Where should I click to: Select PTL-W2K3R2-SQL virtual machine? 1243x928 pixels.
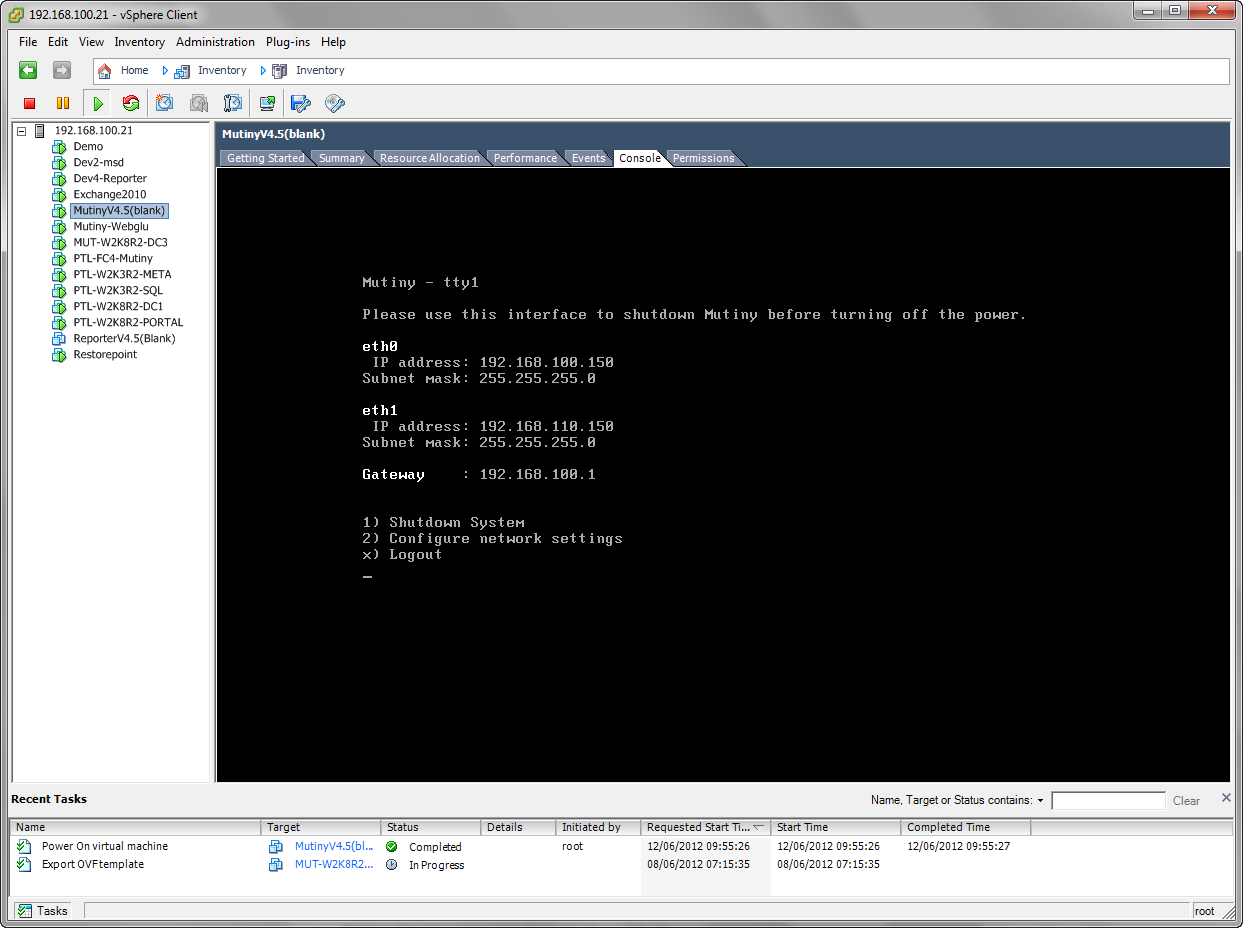tap(118, 291)
